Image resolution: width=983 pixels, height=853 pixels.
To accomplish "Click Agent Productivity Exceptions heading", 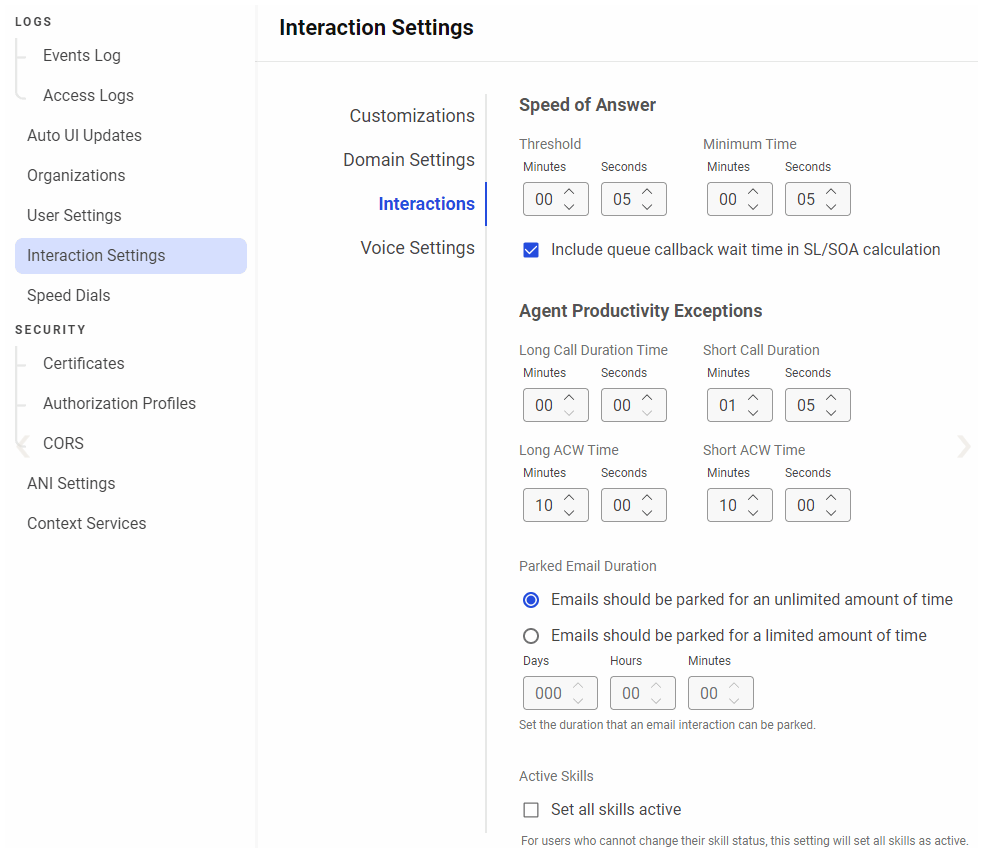I will pyautogui.click(x=641, y=311).
